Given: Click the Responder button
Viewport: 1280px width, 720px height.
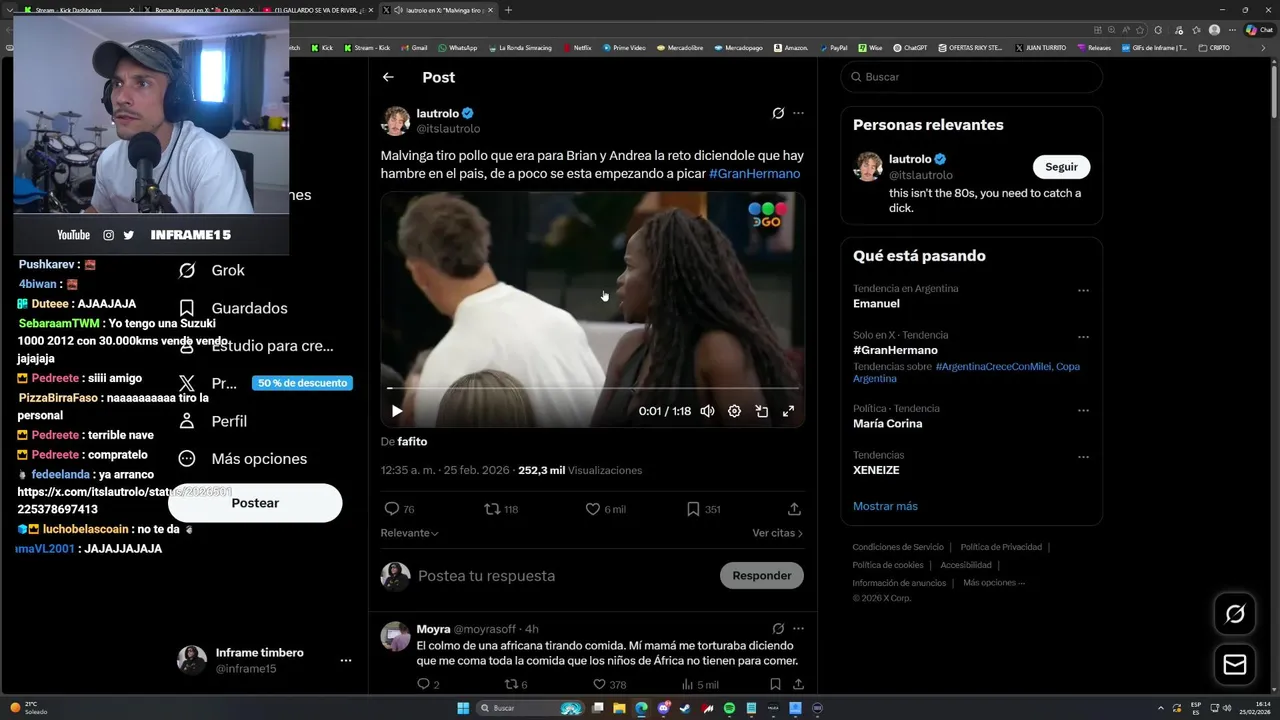Looking at the screenshot, I should 762,575.
